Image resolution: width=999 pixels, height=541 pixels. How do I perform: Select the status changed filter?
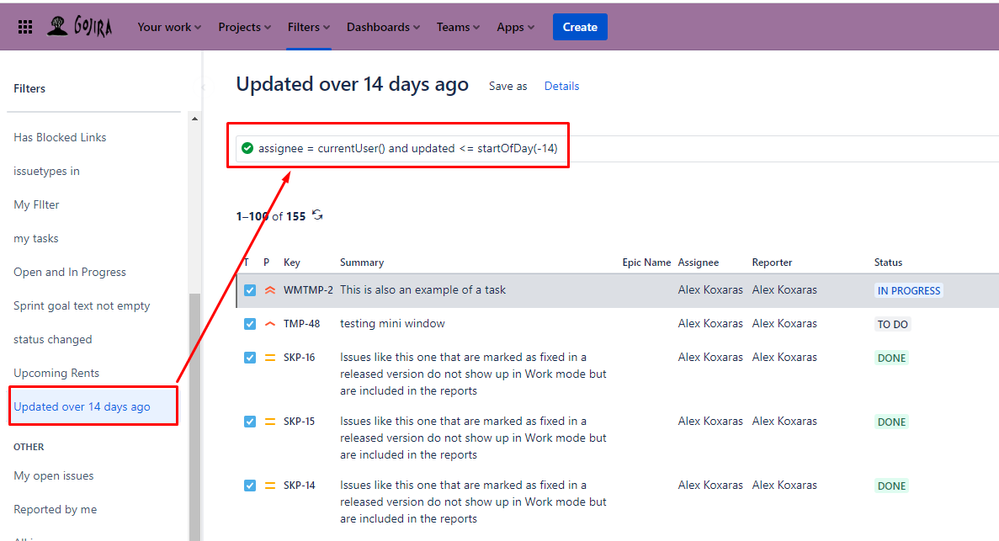tap(52, 340)
